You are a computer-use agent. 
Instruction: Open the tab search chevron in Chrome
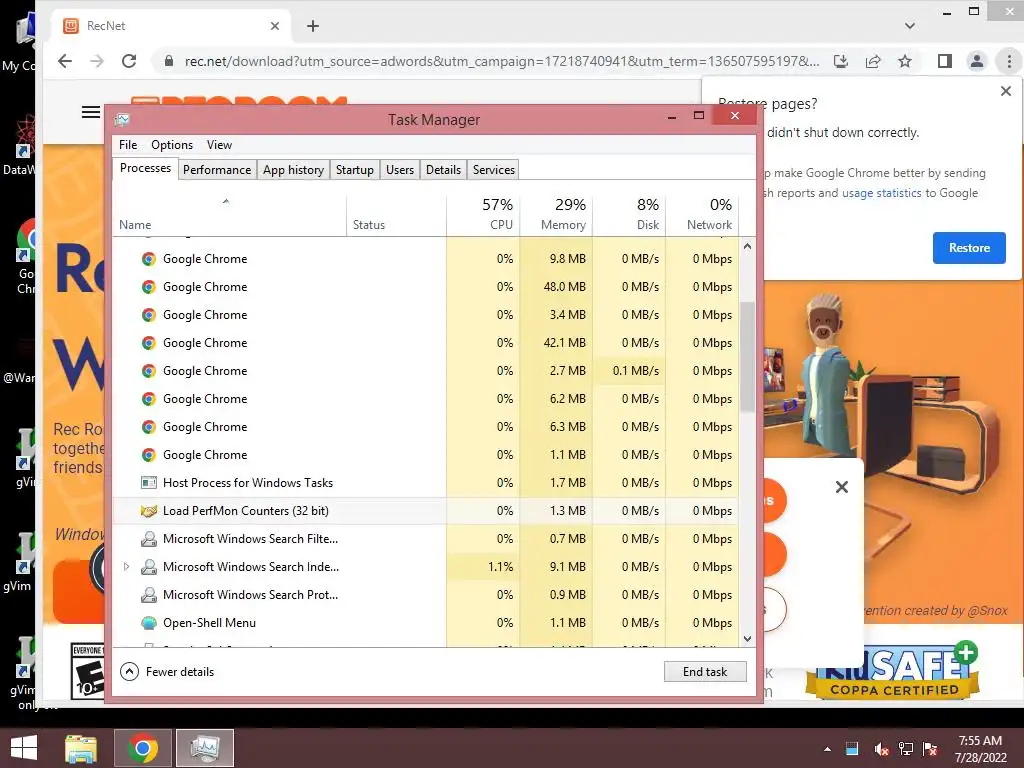click(910, 26)
